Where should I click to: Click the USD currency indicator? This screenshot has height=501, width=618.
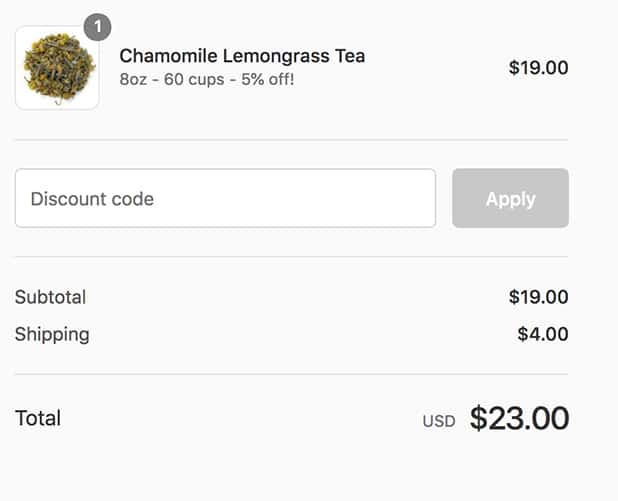click(x=438, y=421)
